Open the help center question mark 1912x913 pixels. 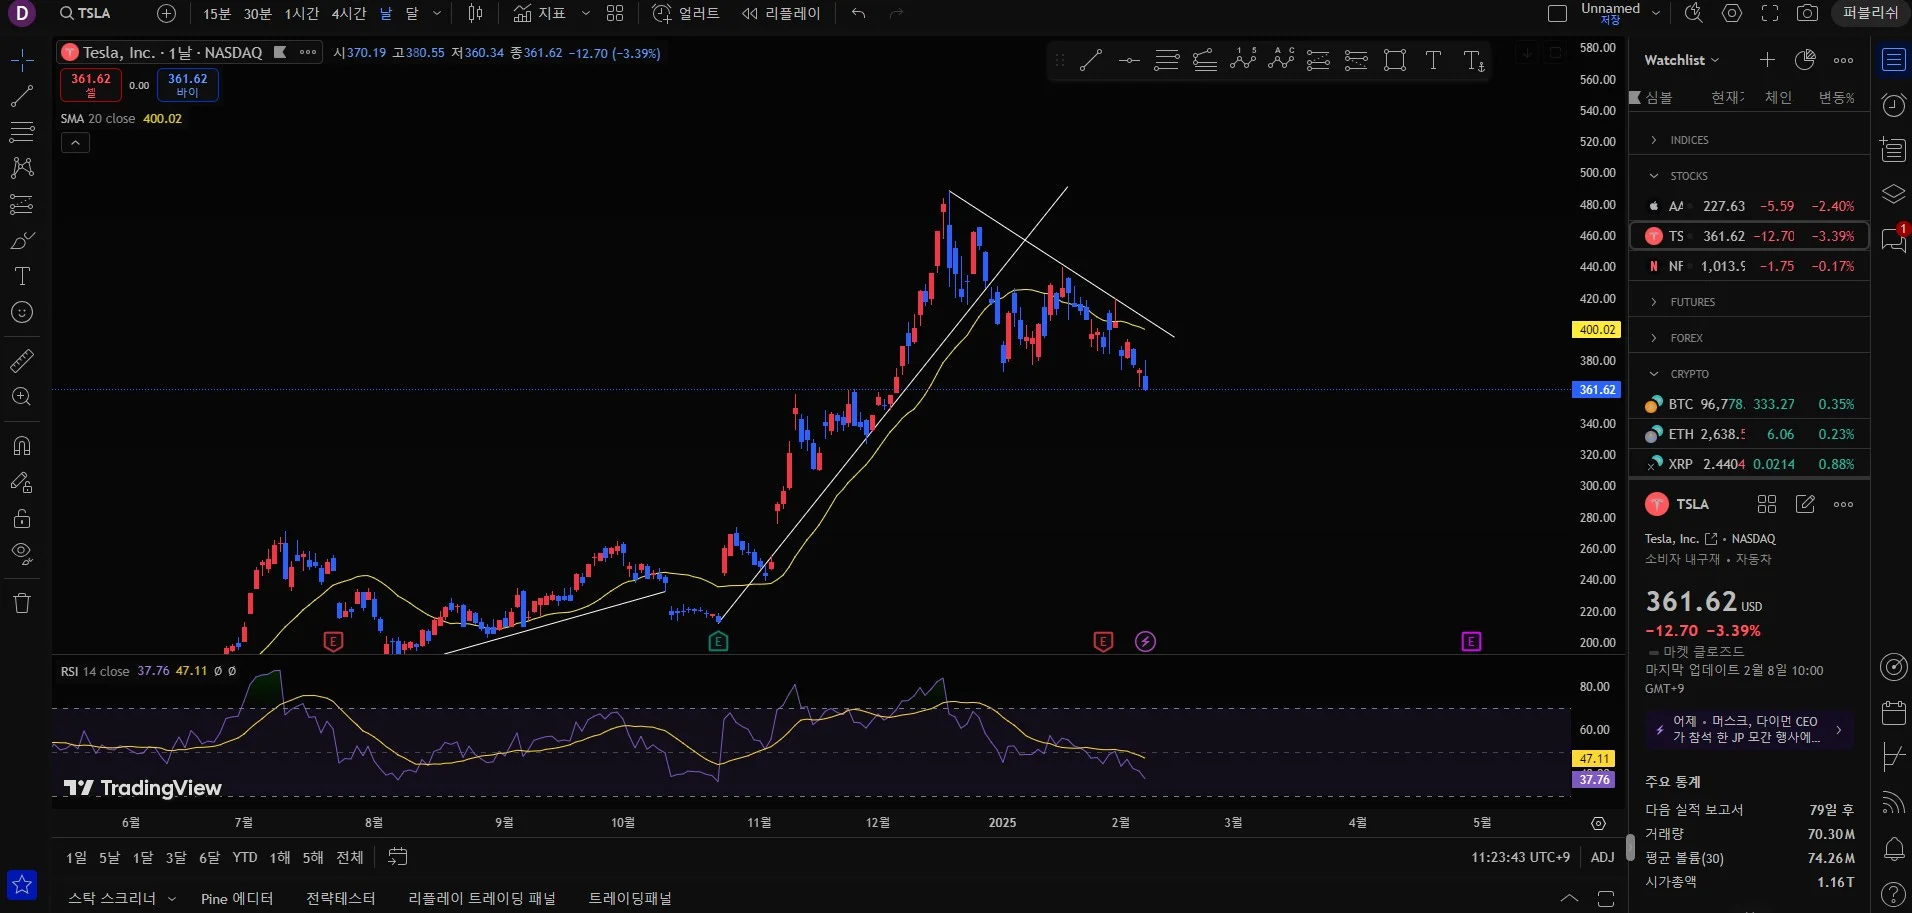point(1893,893)
